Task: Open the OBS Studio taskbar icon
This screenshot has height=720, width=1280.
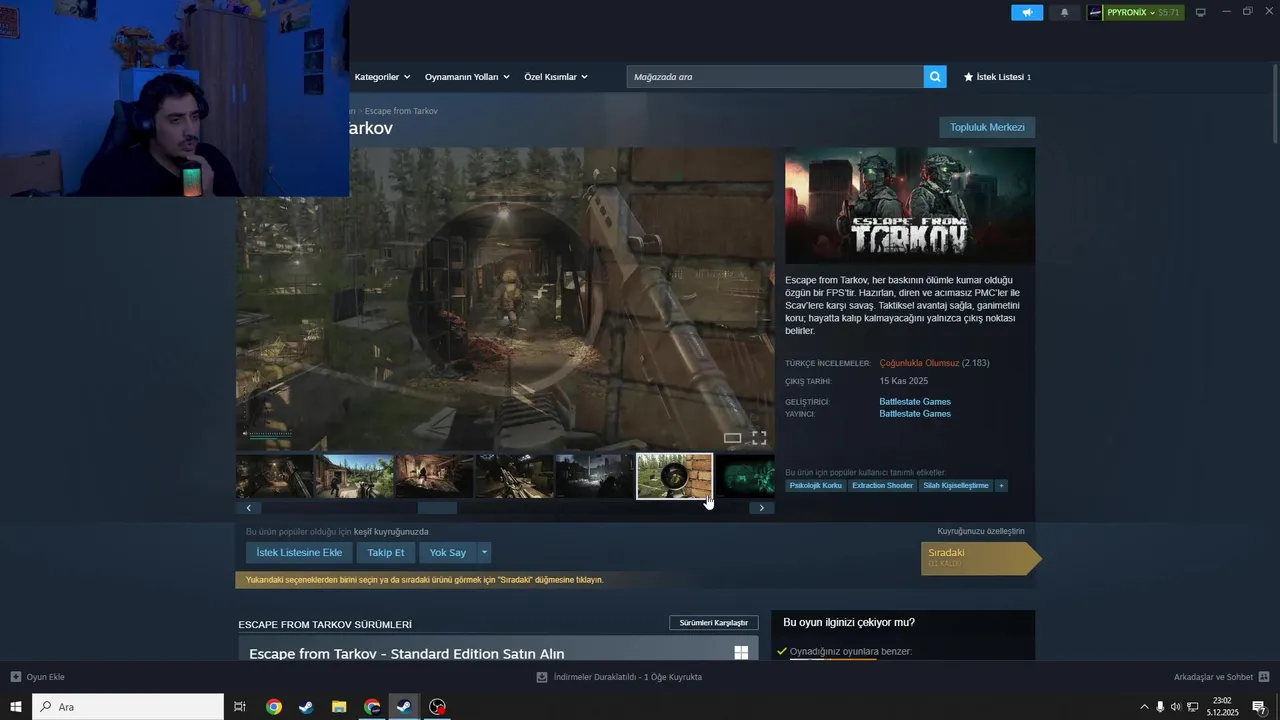Action: (x=437, y=707)
